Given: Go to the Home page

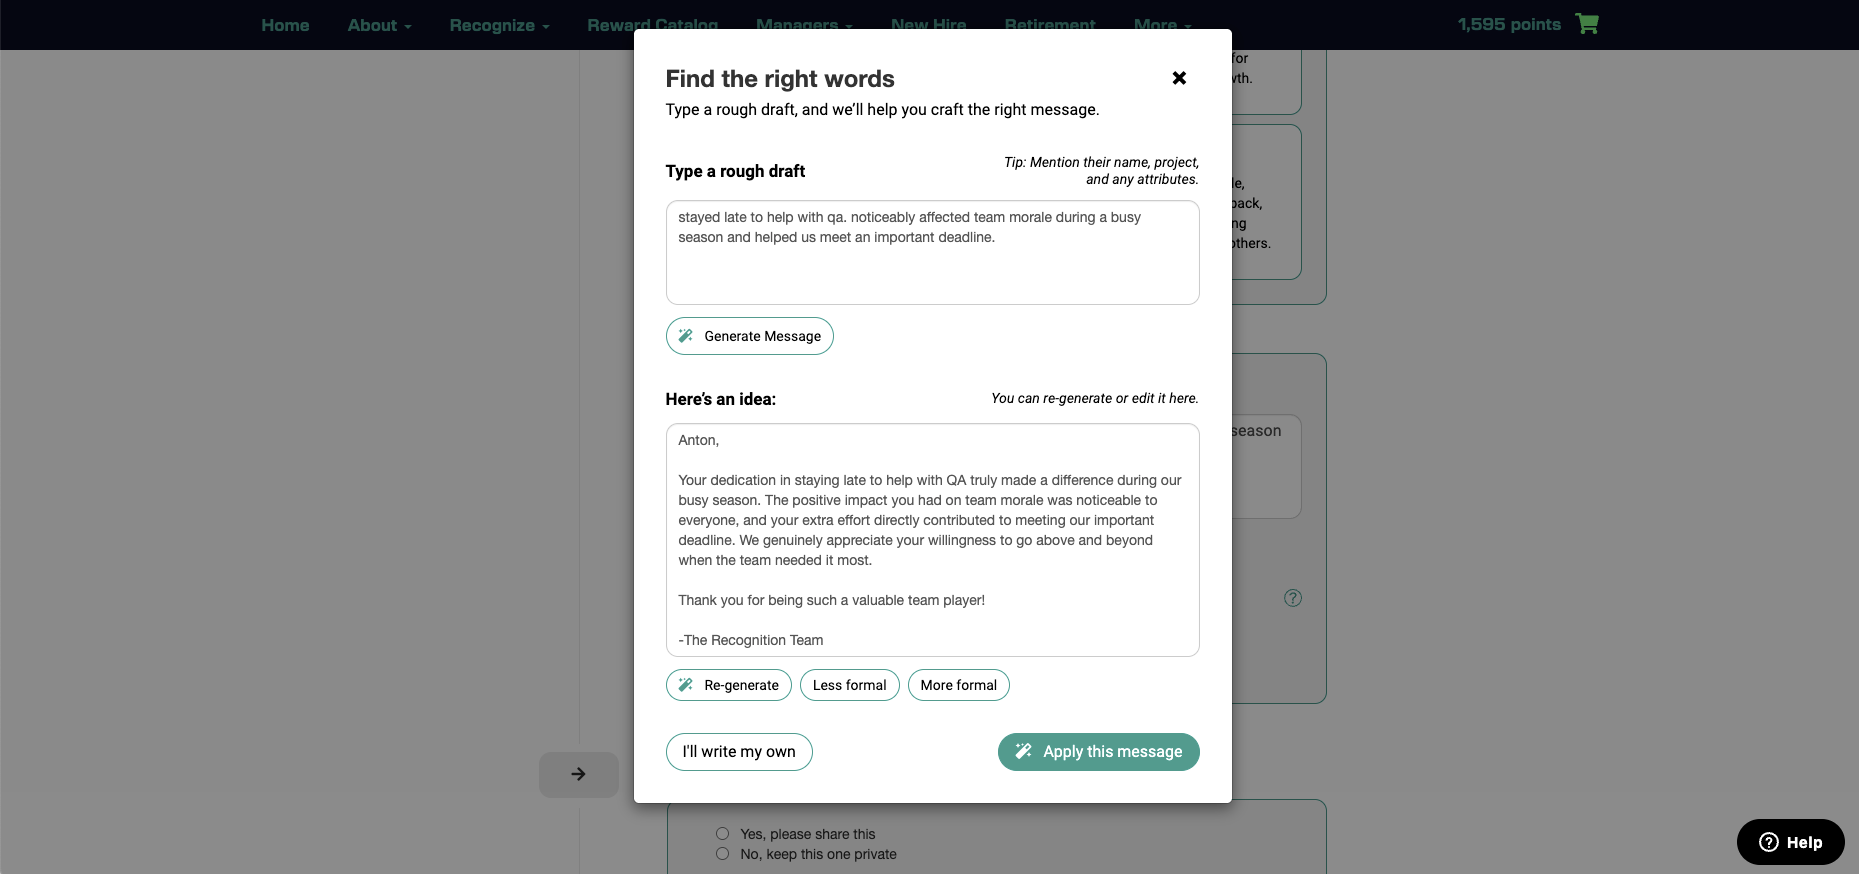Looking at the screenshot, I should click(285, 25).
